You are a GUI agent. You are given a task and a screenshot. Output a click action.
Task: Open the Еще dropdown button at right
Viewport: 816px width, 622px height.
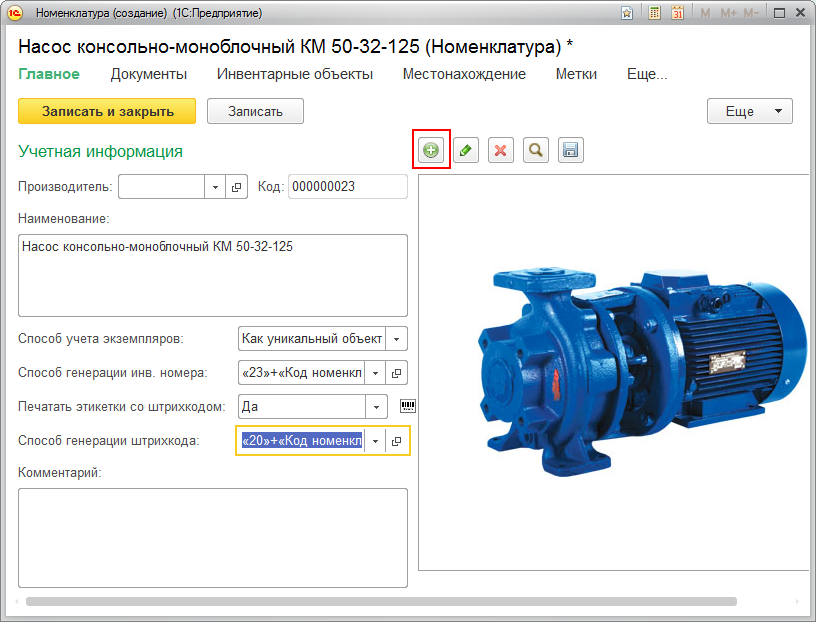[749, 111]
